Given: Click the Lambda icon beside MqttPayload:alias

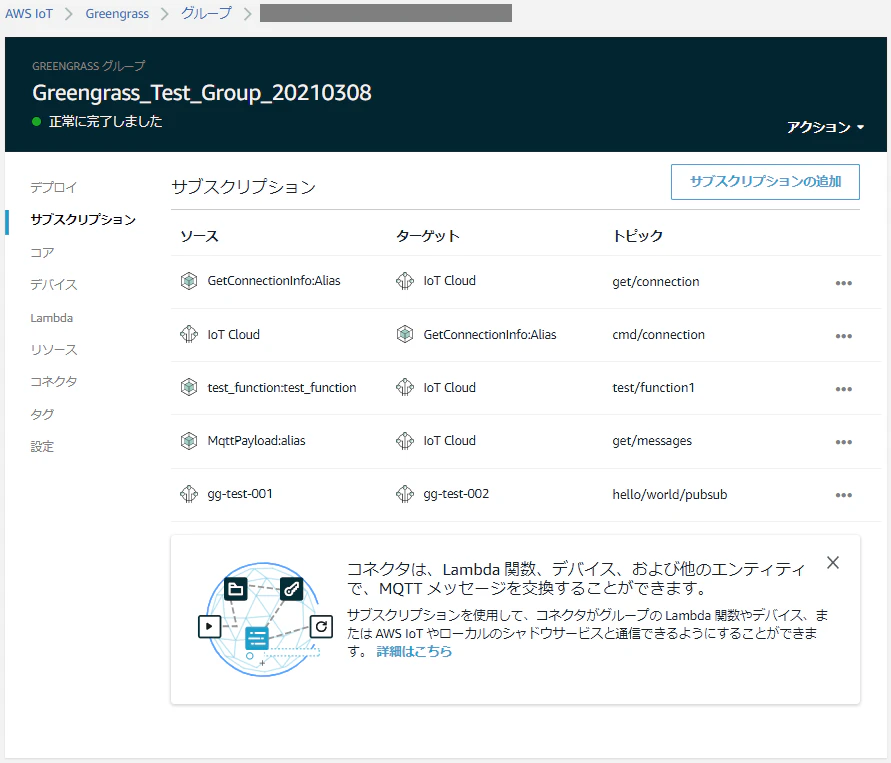Looking at the screenshot, I should click(189, 441).
